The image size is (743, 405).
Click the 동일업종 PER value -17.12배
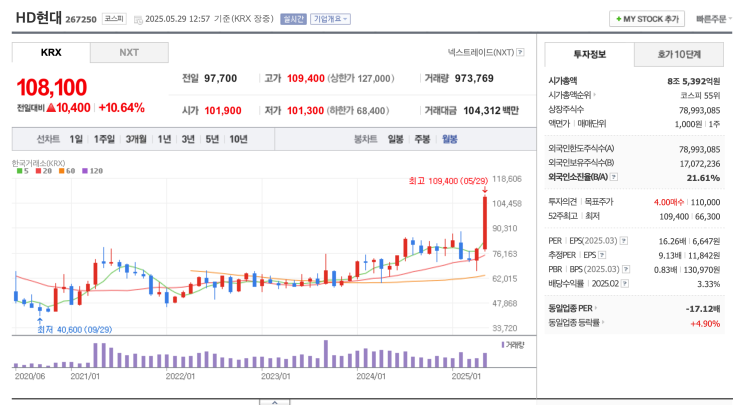pos(703,308)
